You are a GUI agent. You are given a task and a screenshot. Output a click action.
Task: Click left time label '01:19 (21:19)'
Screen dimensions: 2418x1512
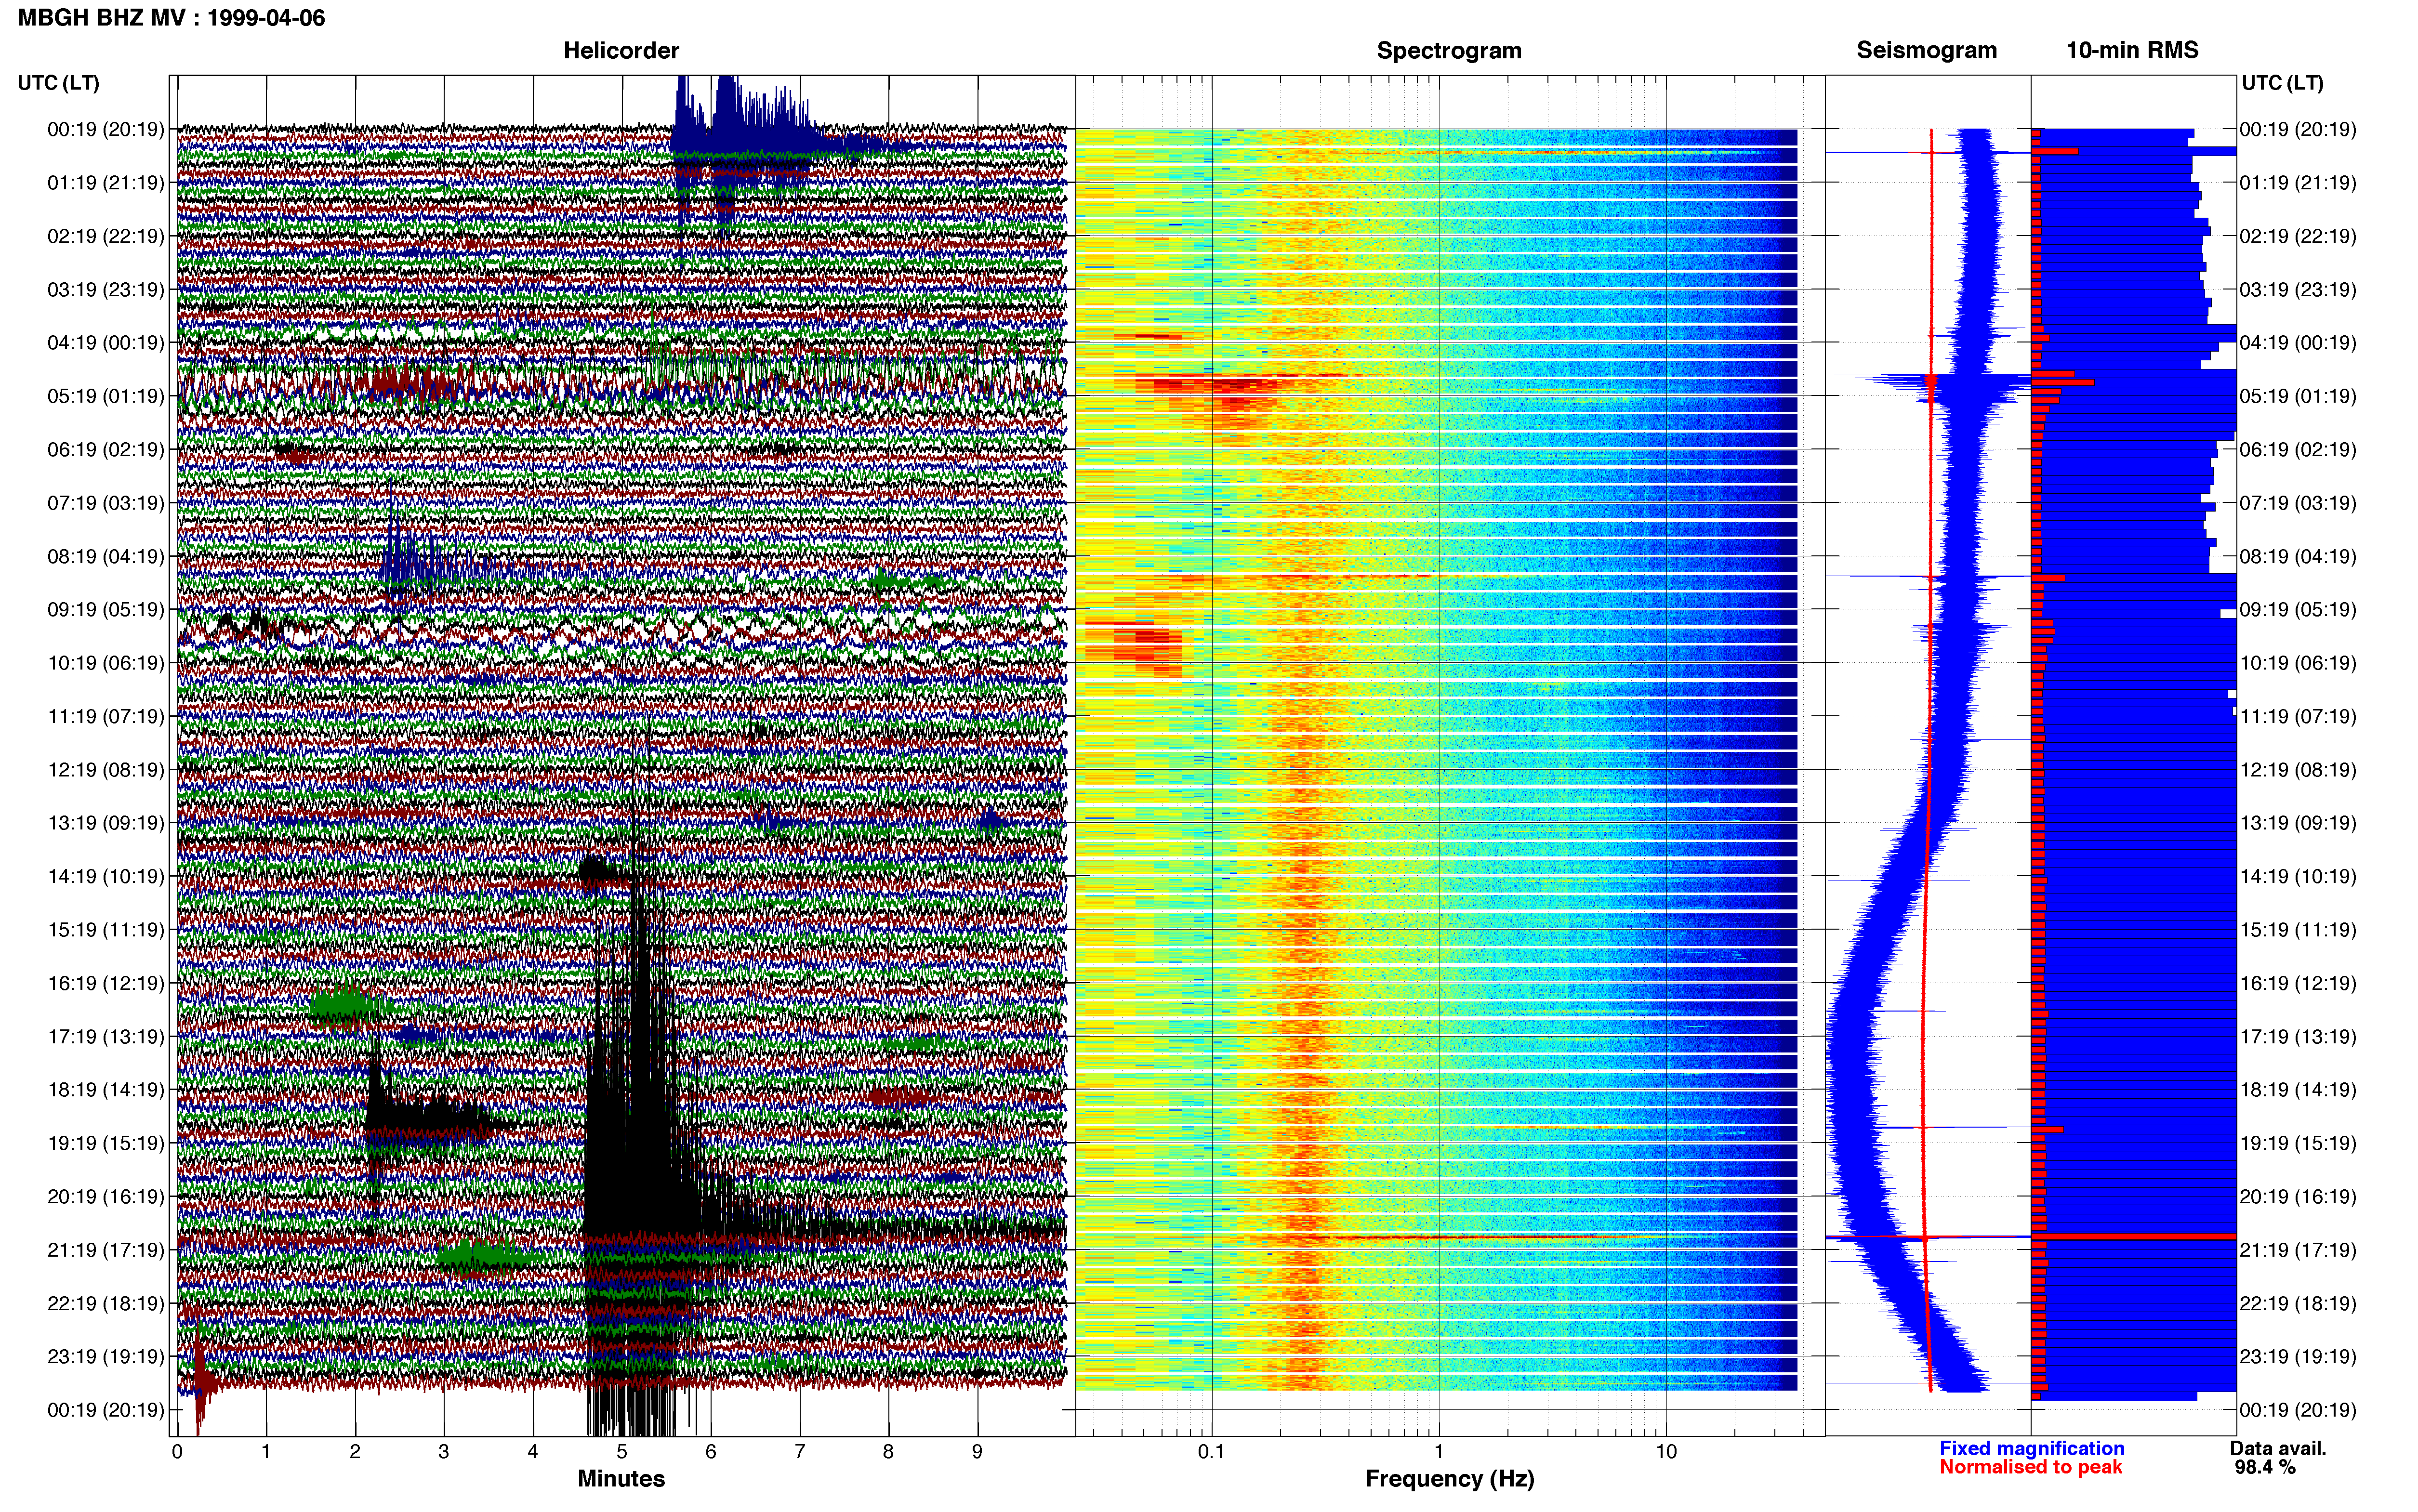click(x=106, y=182)
